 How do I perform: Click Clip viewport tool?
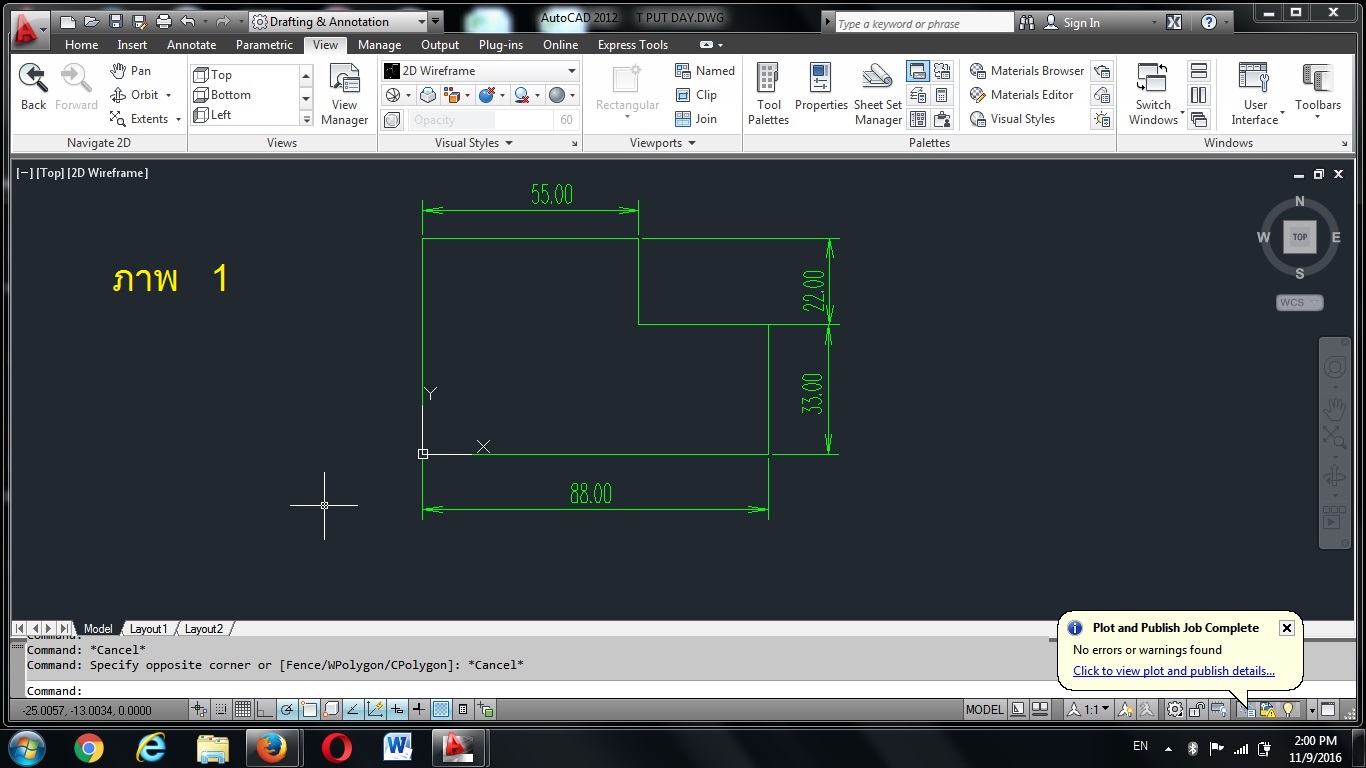point(696,95)
